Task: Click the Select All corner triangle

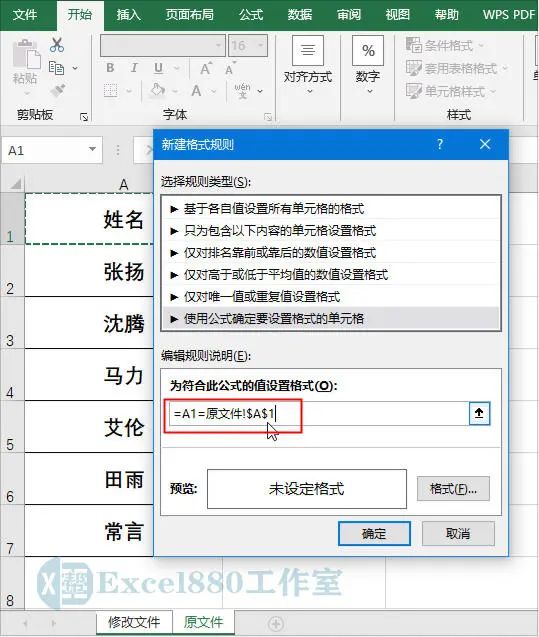Action: (15, 184)
